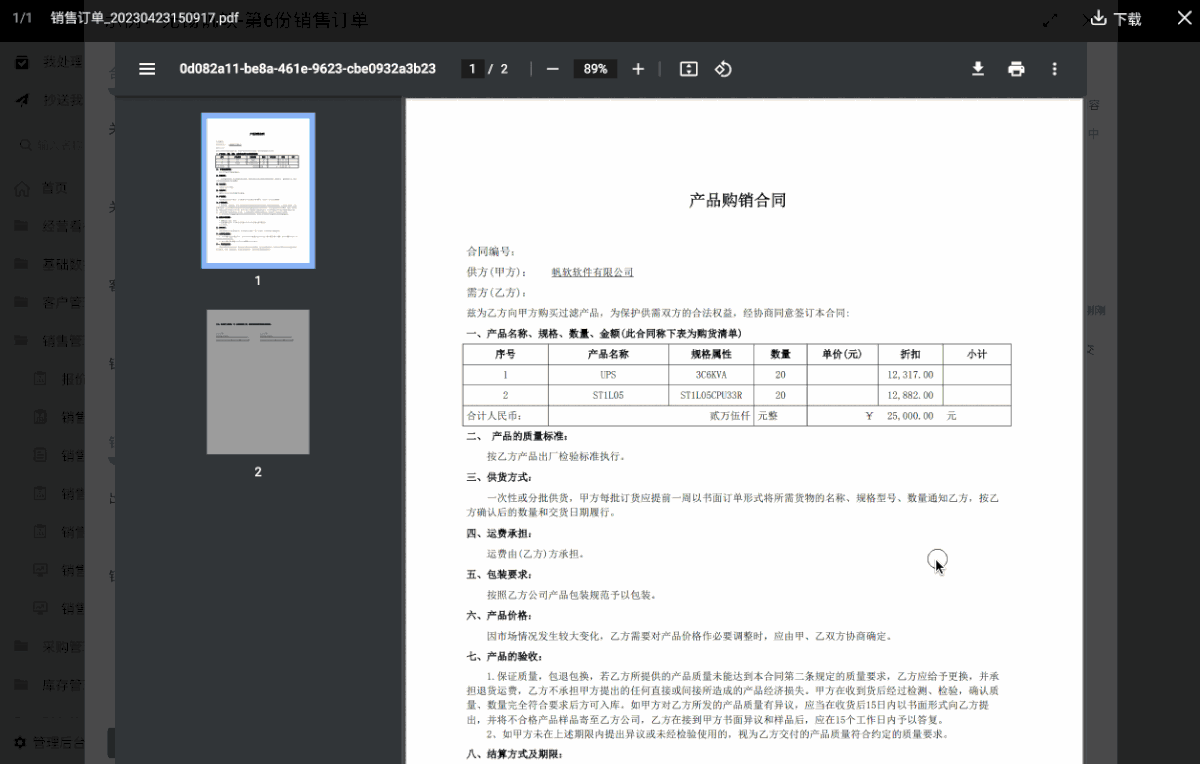Click the 小计 table header
Image resolution: width=1200 pixels, height=764 pixels.
coord(977,354)
